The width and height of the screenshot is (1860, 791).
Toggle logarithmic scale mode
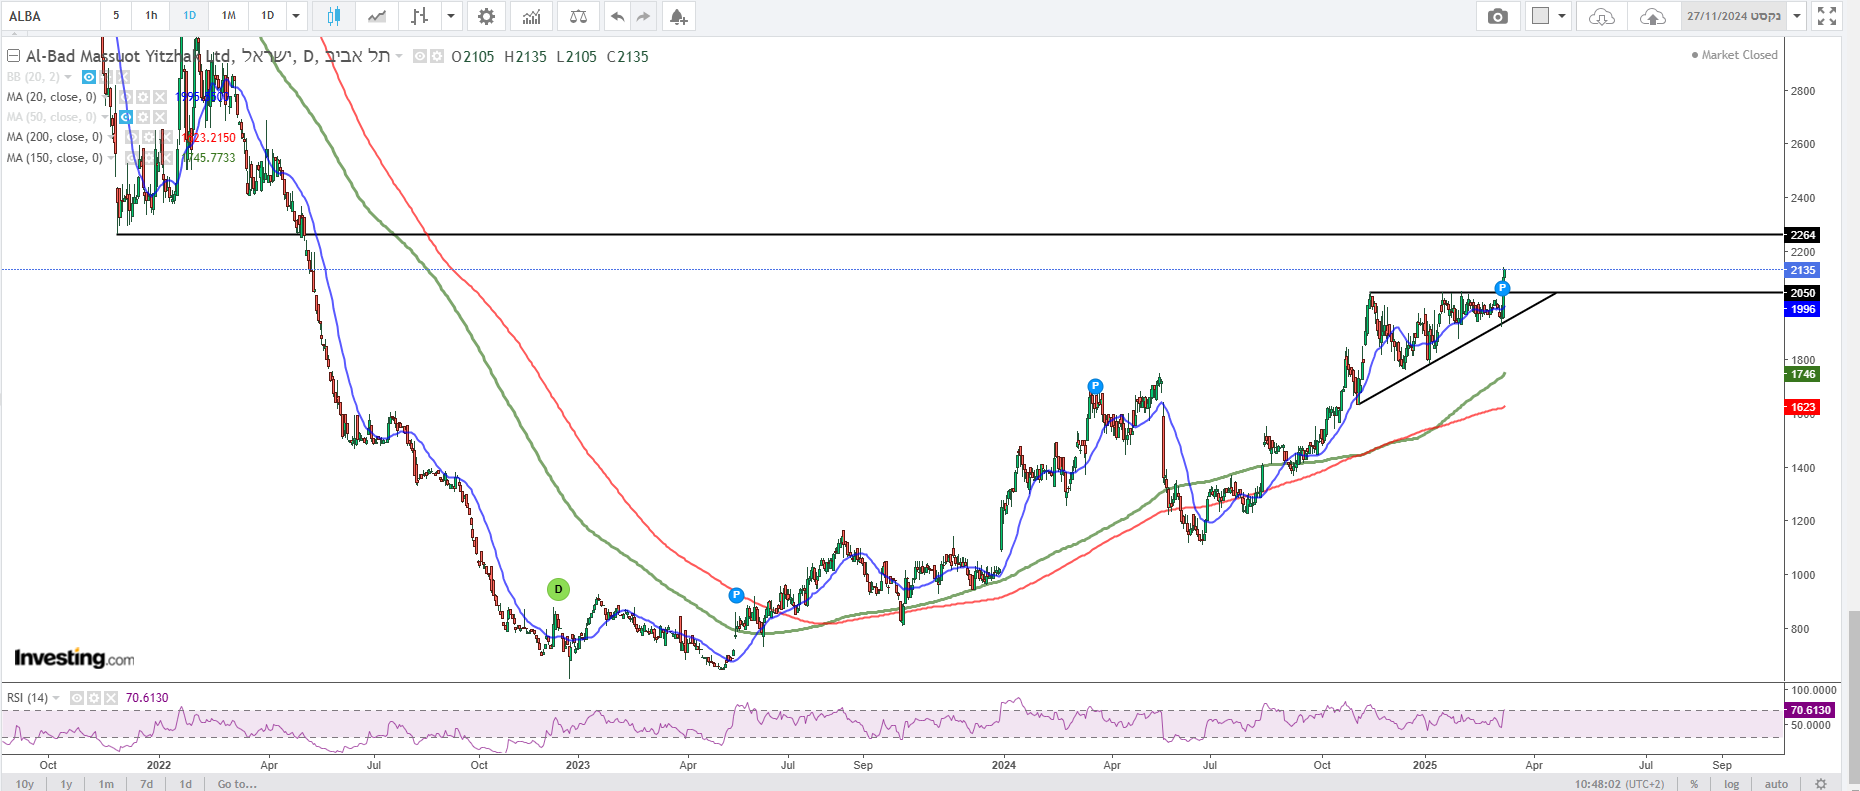click(x=1732, y=784)
